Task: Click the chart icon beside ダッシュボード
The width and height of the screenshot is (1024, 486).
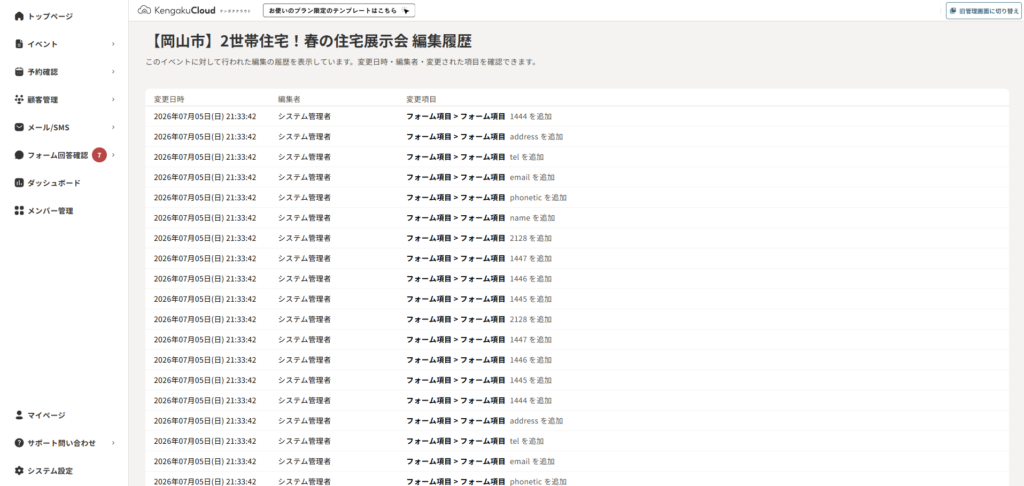Action: click(19, 183)
